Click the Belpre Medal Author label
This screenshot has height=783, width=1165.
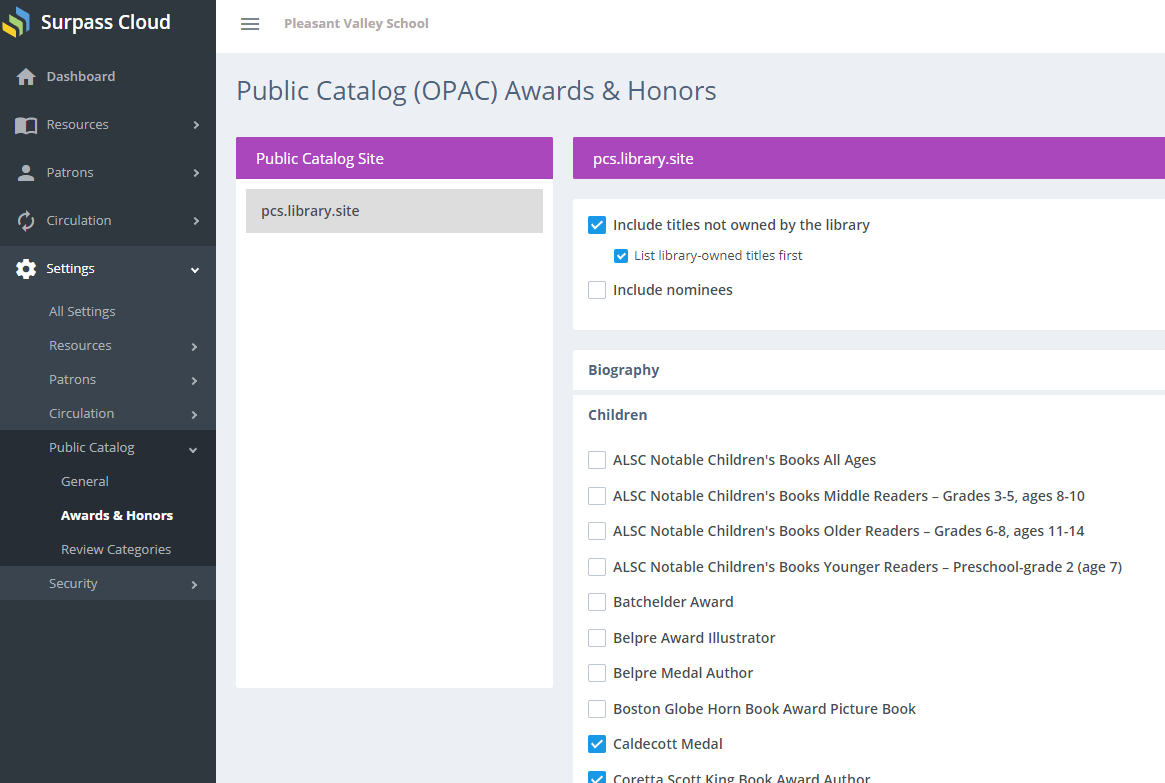pyautogui.click(x=683, y=673)
